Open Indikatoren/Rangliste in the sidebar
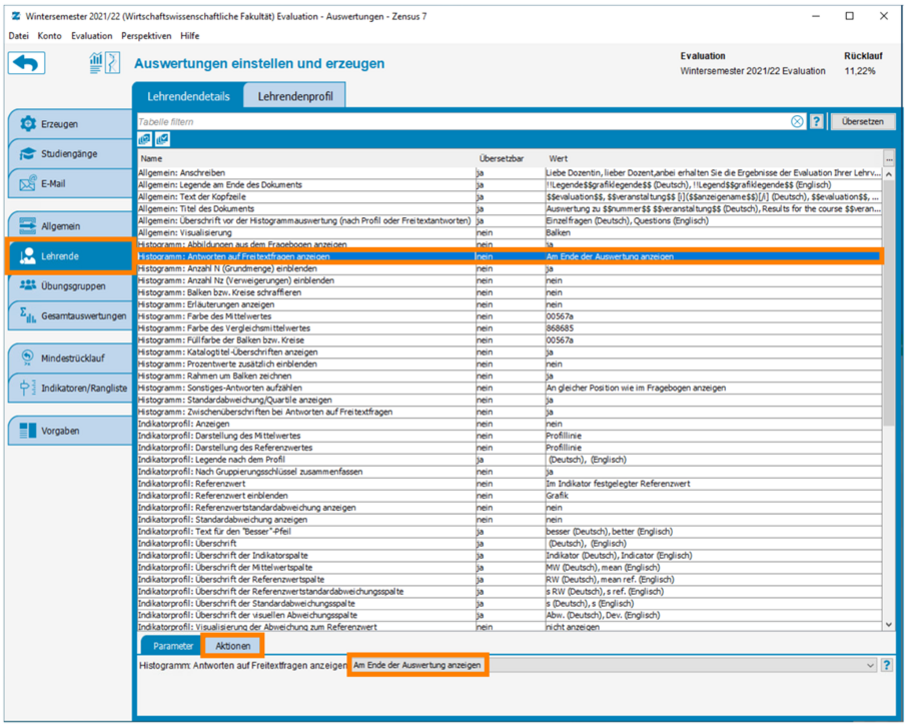Screen dimensions: 907x726 (70, 388)
